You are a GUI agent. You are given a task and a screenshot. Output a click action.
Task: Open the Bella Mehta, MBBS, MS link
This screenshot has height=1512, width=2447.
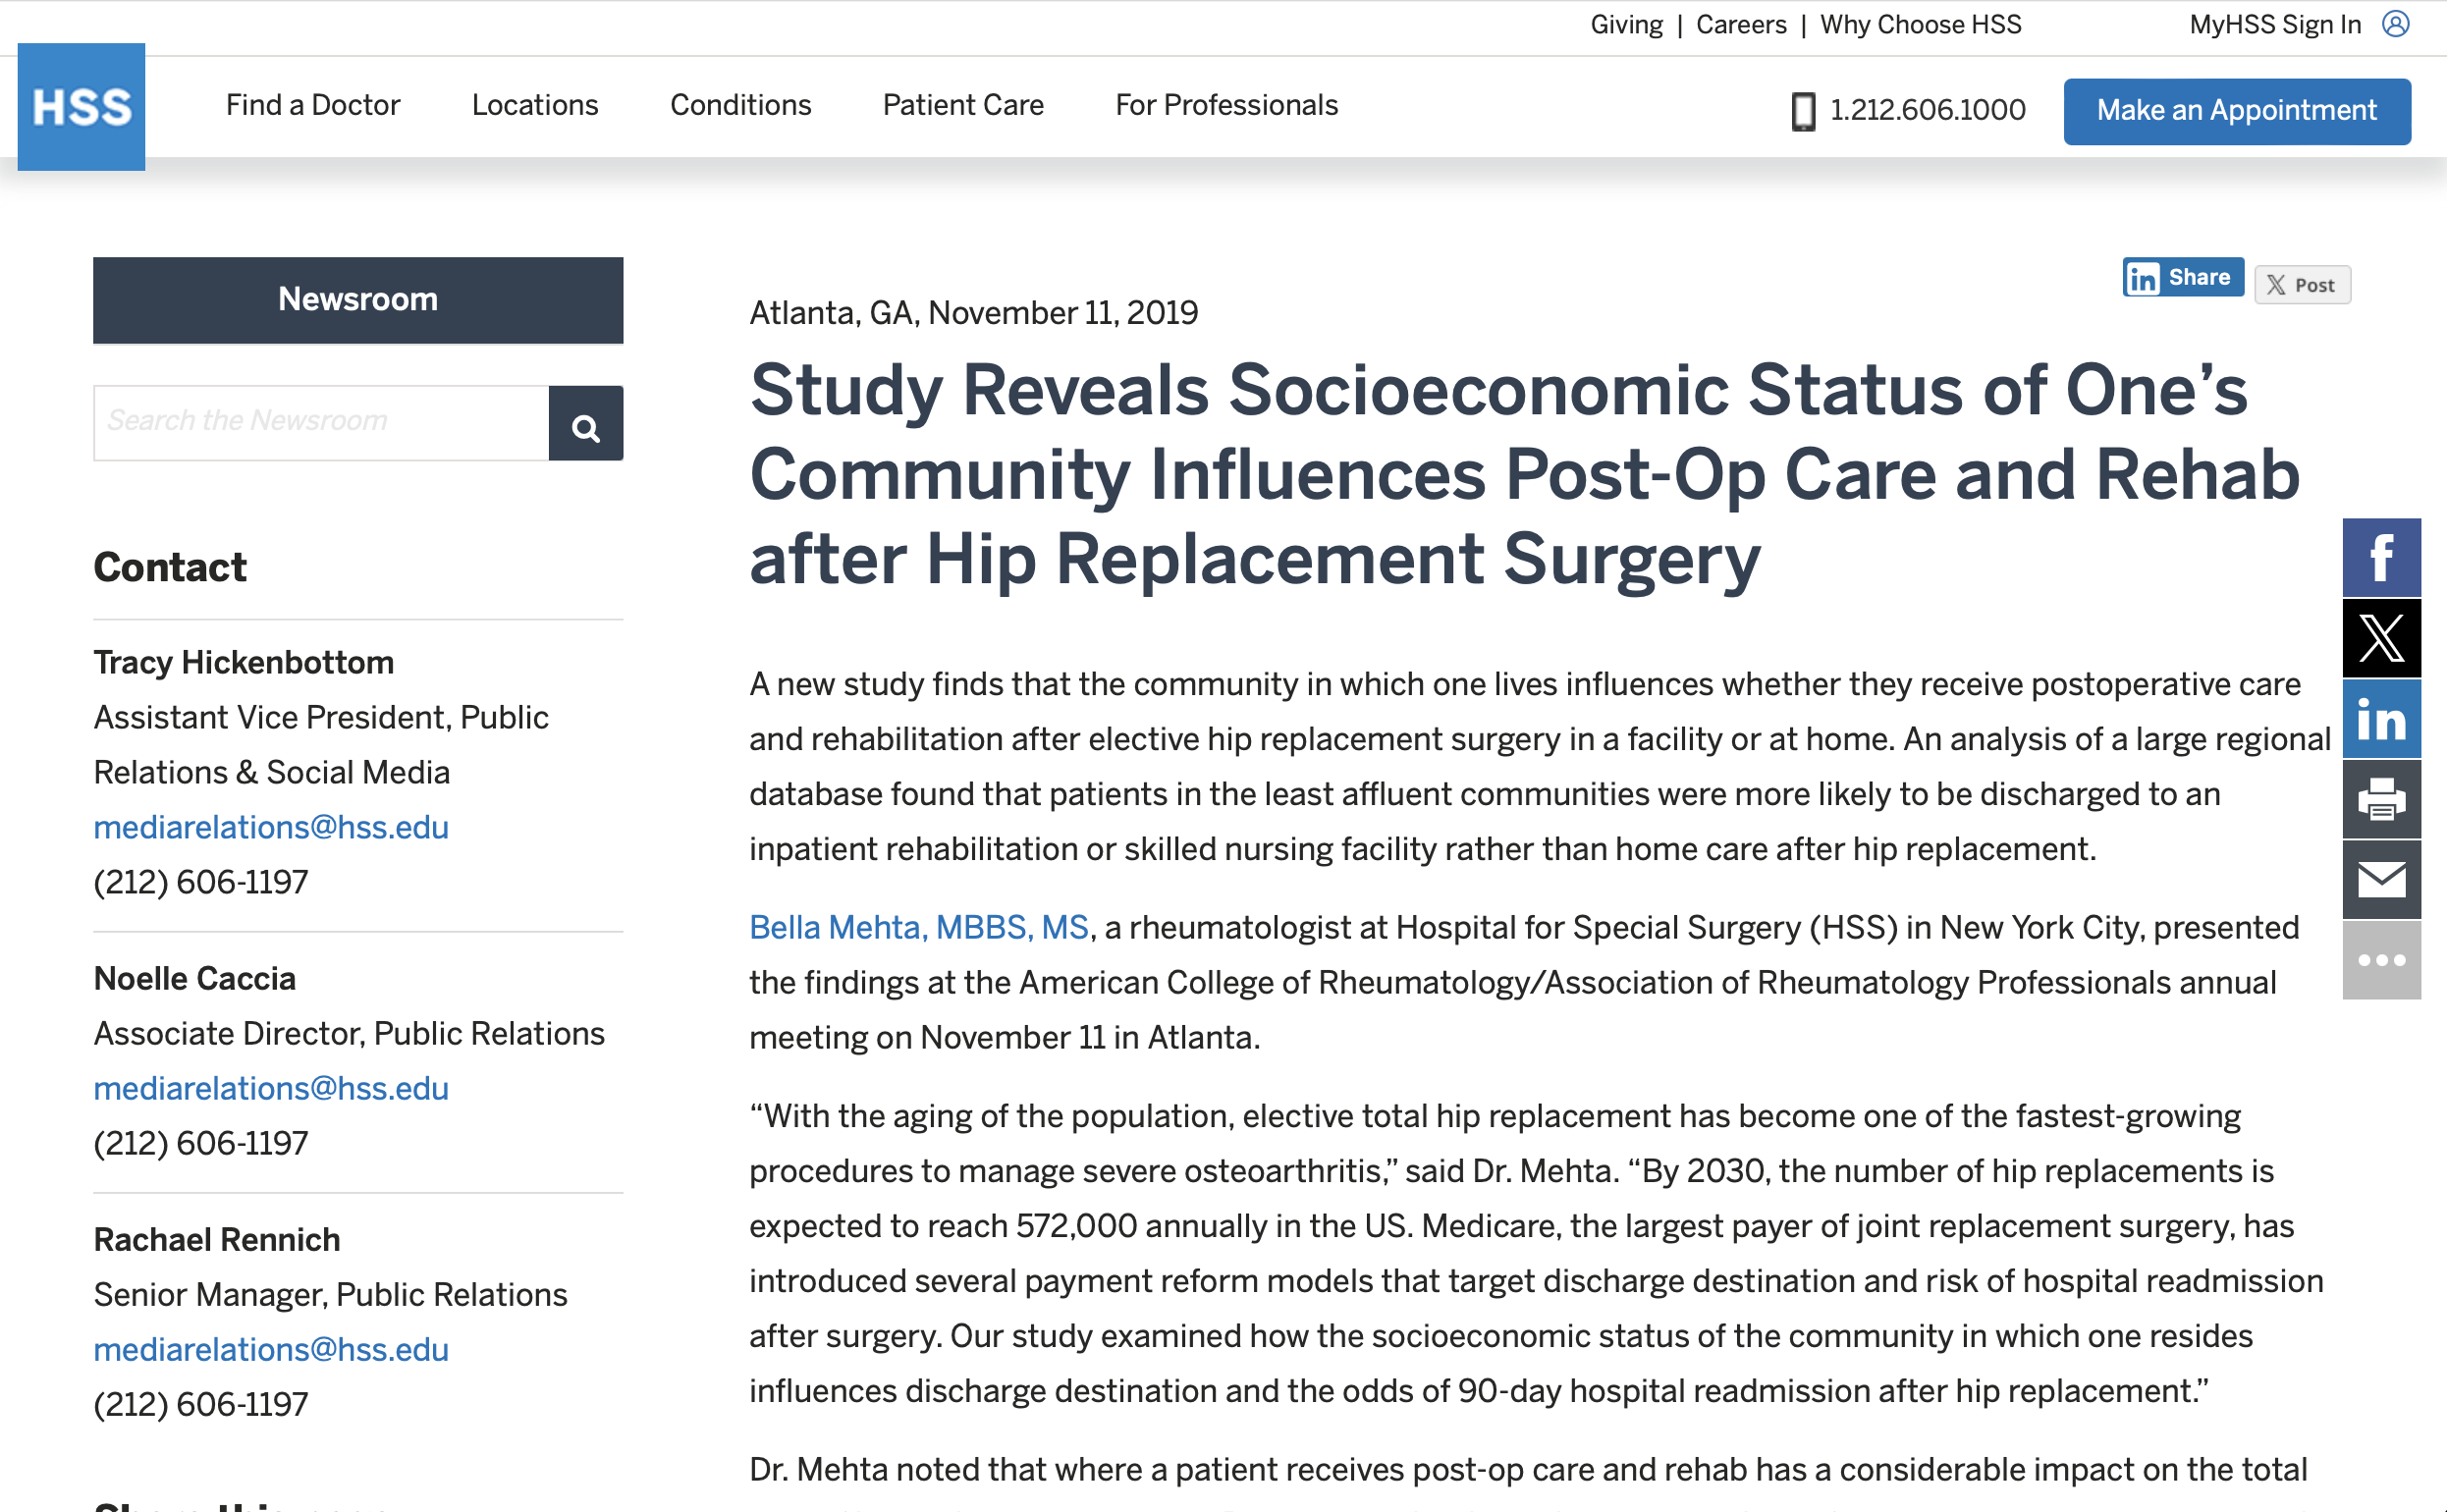click(918, 927)
